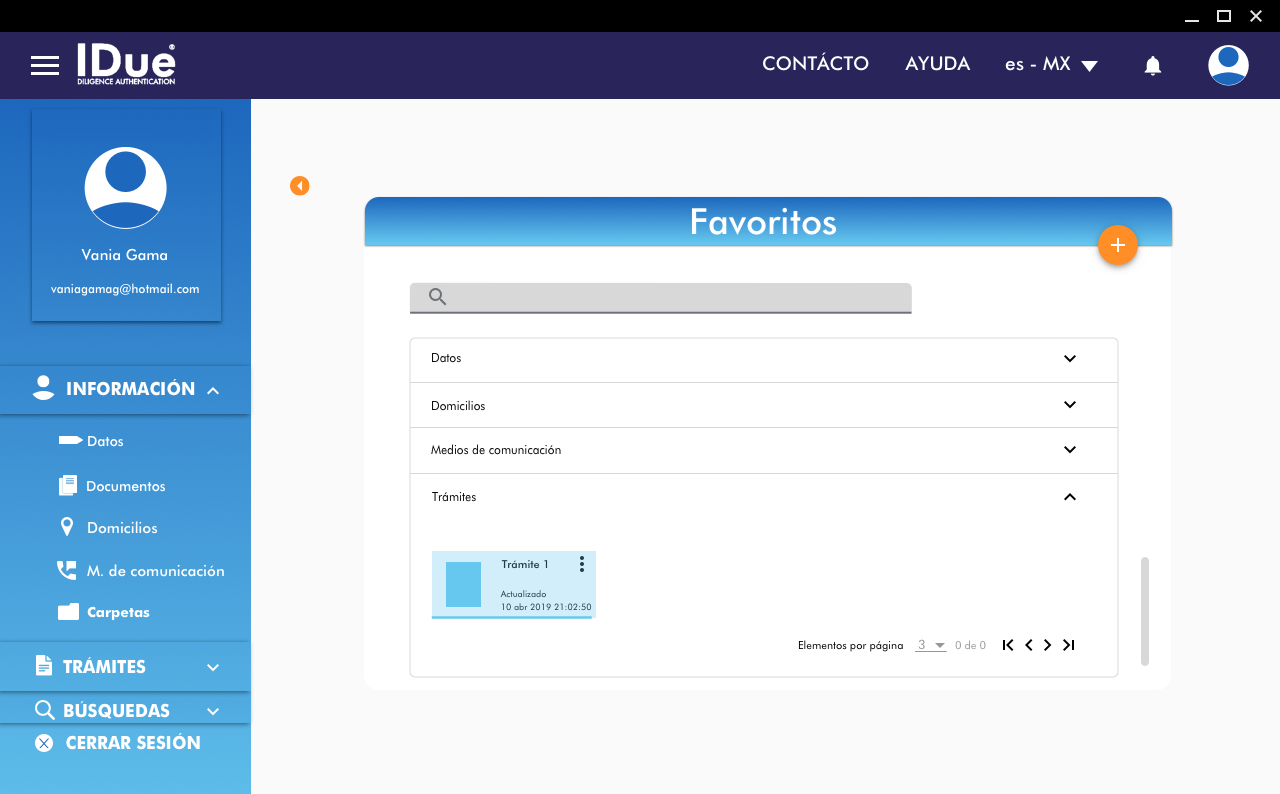Collapse the Trámites accordion section

point(1069,497)
